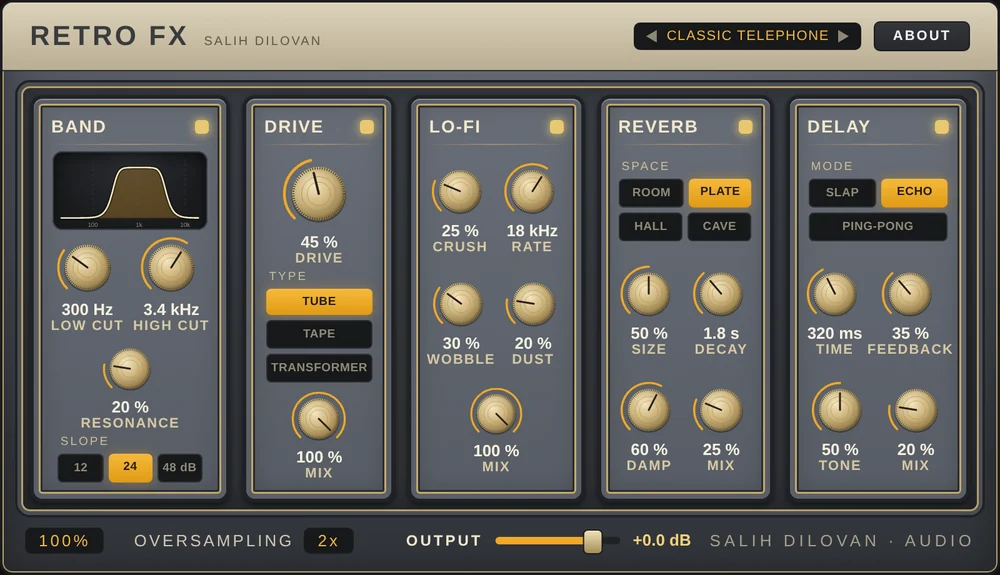Click the Crush knob
The width and height of the screenshot is (1000, 575).
pyautogui.click(x=459, y=192)
